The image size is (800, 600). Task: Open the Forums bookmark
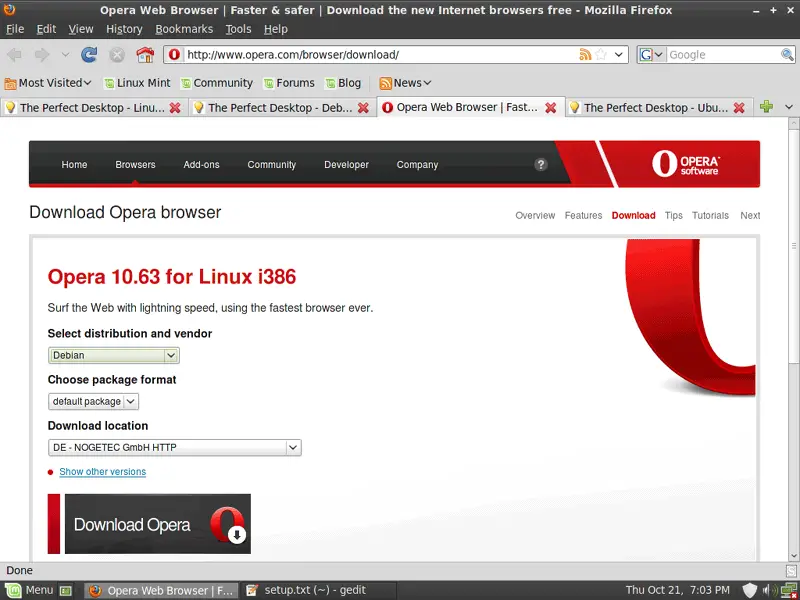coord(289,83)
